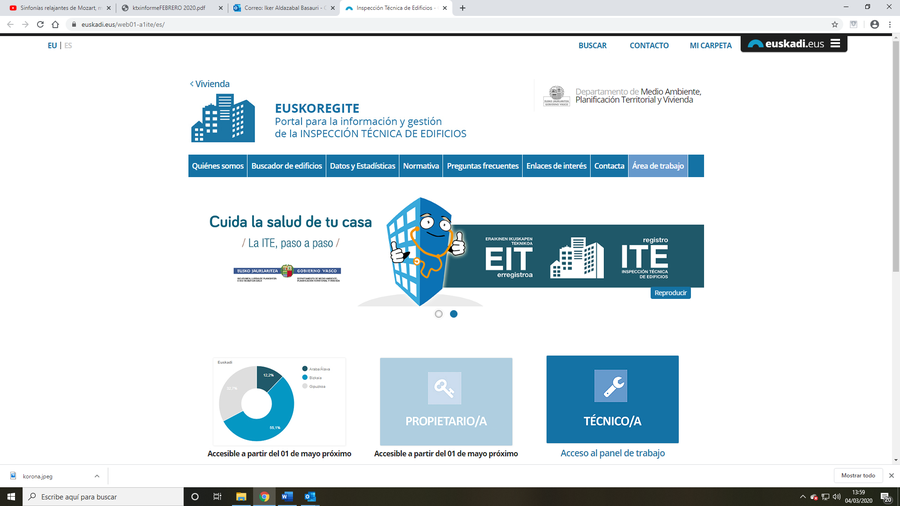Click Gobierno Vasco department crest logo
900x506 pixels.
556,96
